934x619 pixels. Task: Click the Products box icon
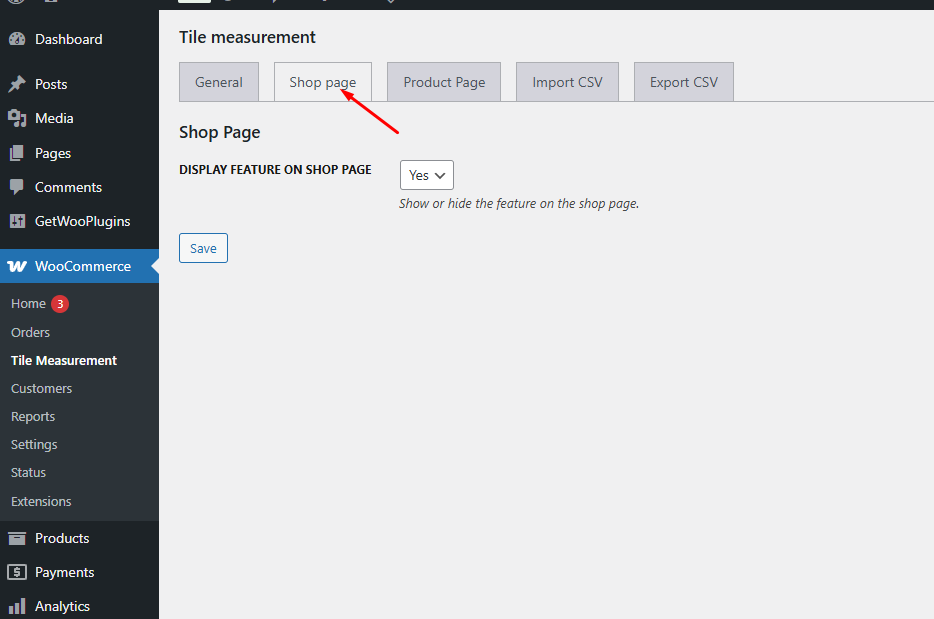(x=17, y=539)
